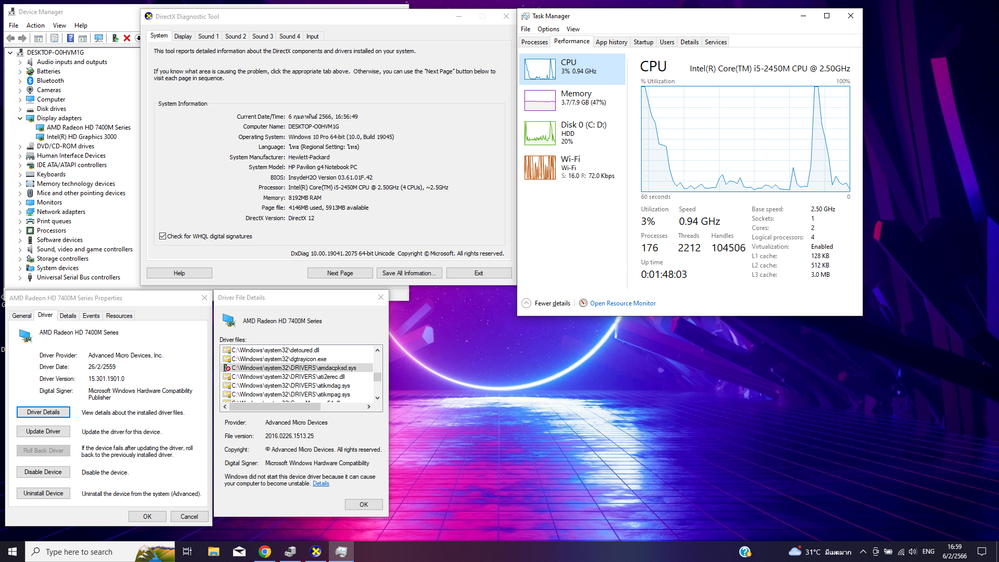Select AMD Radeon HD 7400M Series adapter
The width and height of the screenshot is (999, 562).
tap(88, 127)
